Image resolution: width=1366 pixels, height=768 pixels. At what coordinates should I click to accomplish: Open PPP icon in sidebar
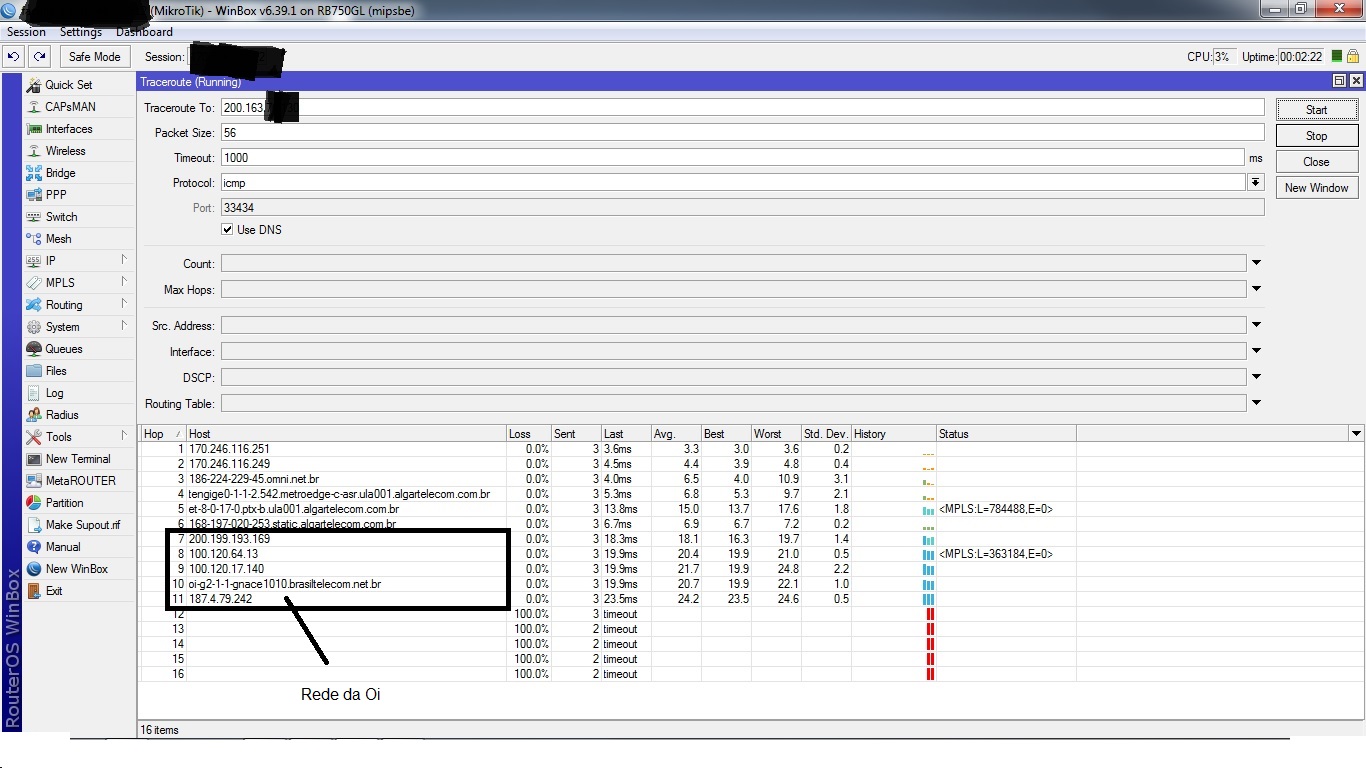pyautogui.click(x=34, y=195)
